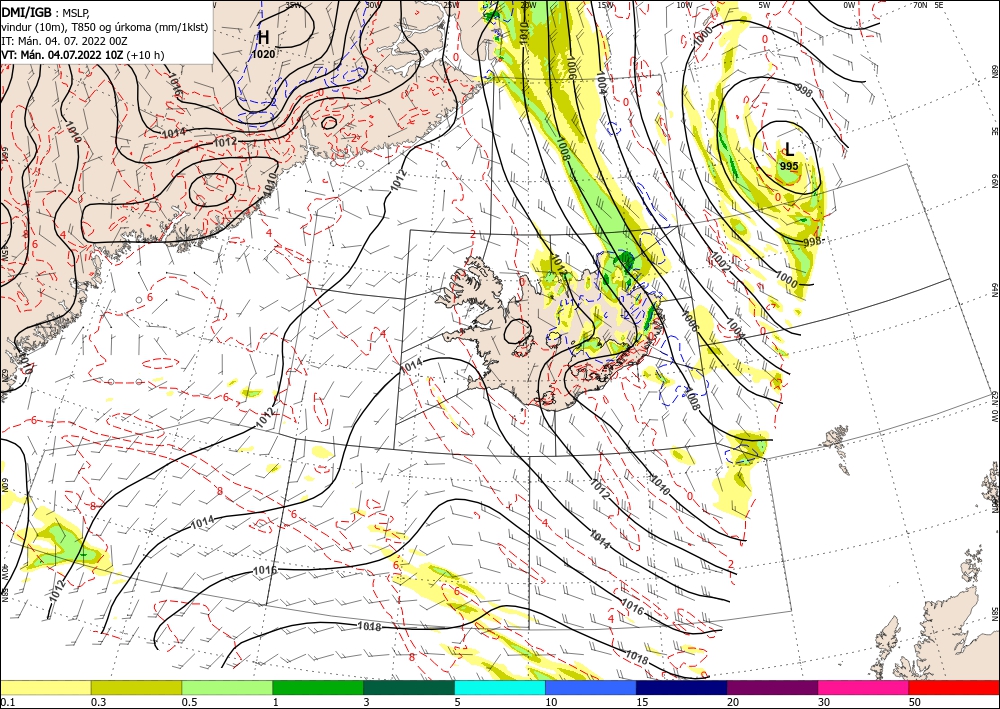The width and height of the screenshot is (1000, 709).
Task: Click the "15" legend value
Action: tap(642, 702)
